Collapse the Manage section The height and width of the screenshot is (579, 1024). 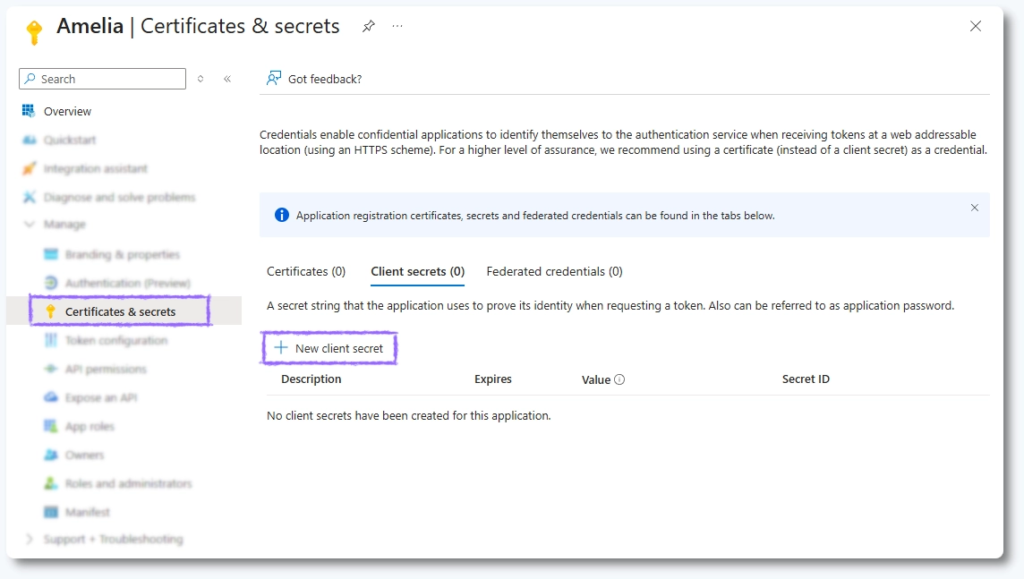tap(29, 225)
